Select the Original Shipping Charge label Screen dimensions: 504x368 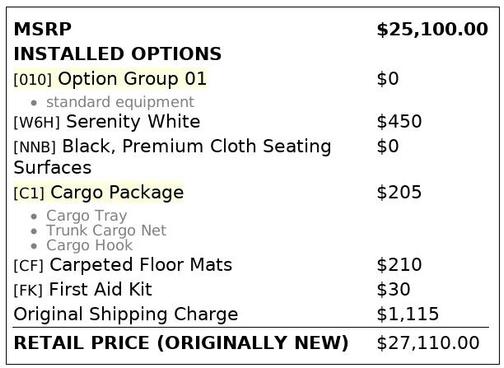tap(126, 314)
